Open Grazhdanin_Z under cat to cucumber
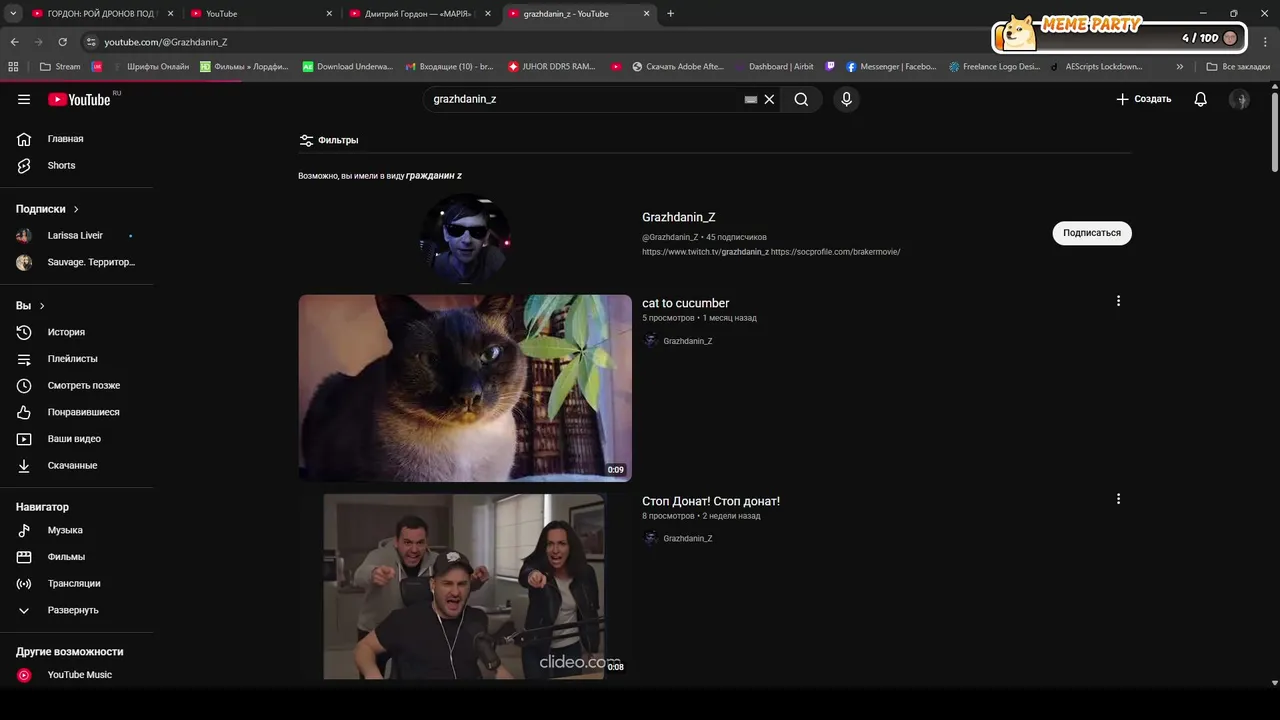 (x=688, y=341)
